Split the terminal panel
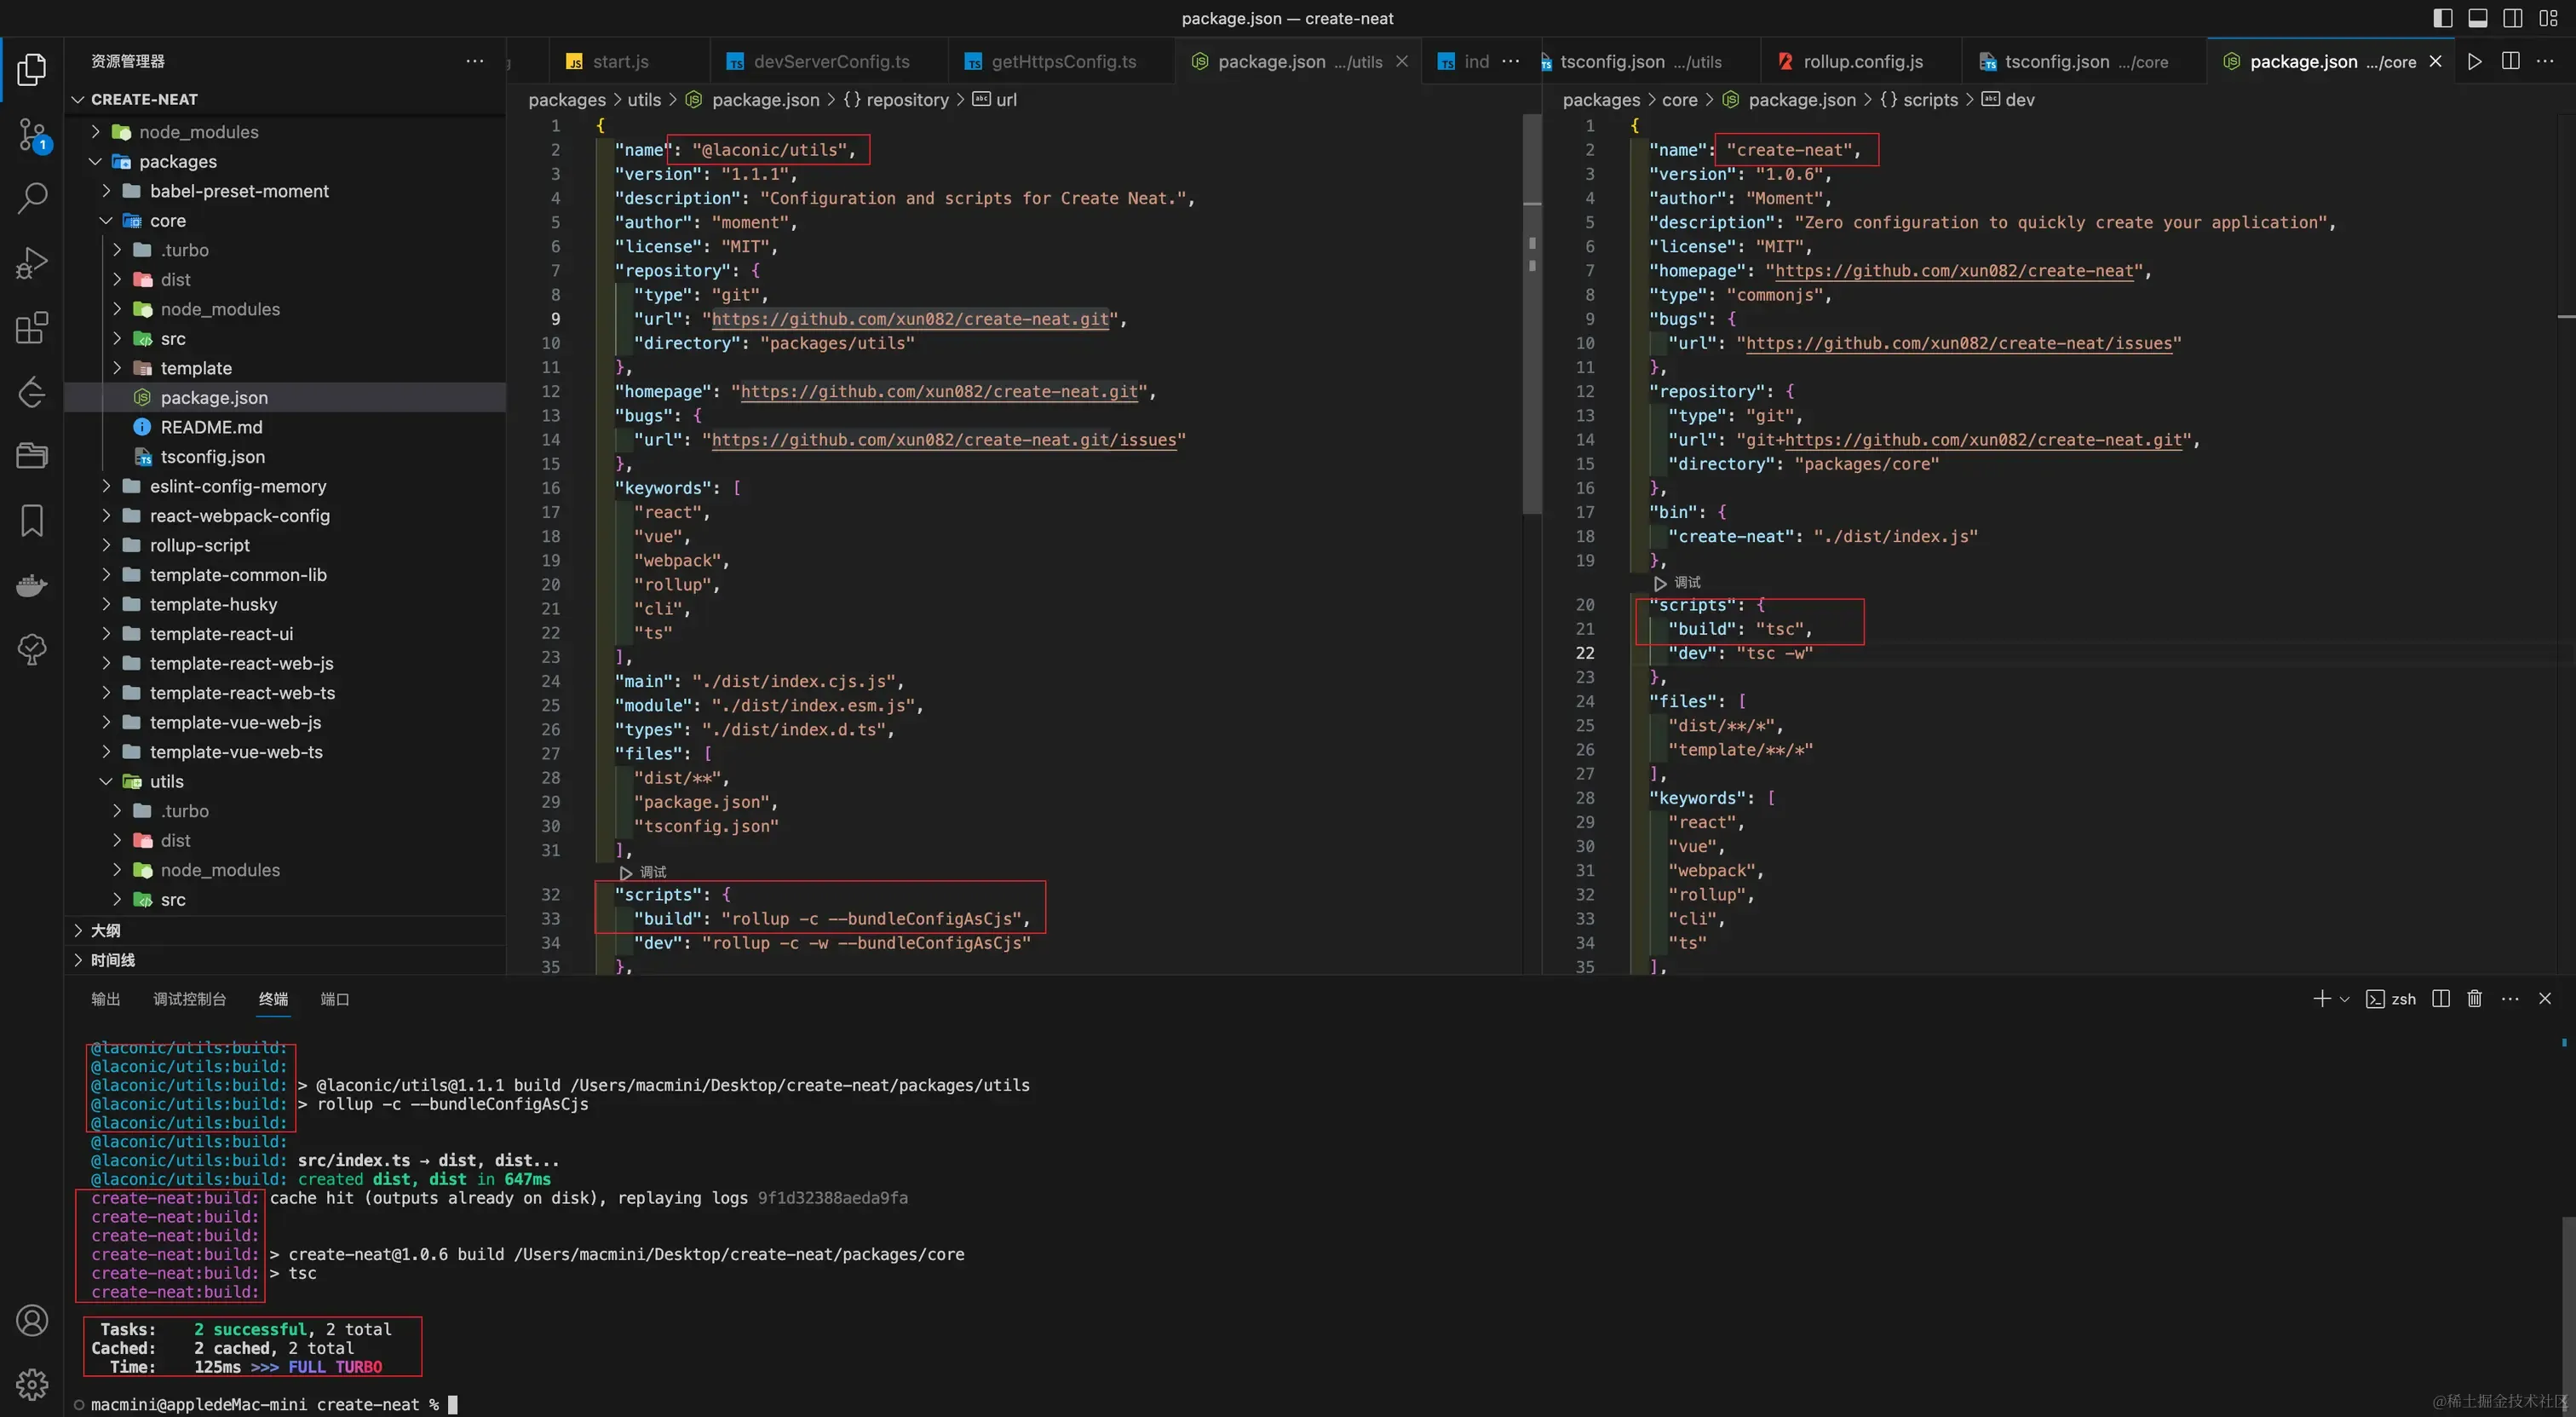The image size is (2576, 1417). point(2441,999)
